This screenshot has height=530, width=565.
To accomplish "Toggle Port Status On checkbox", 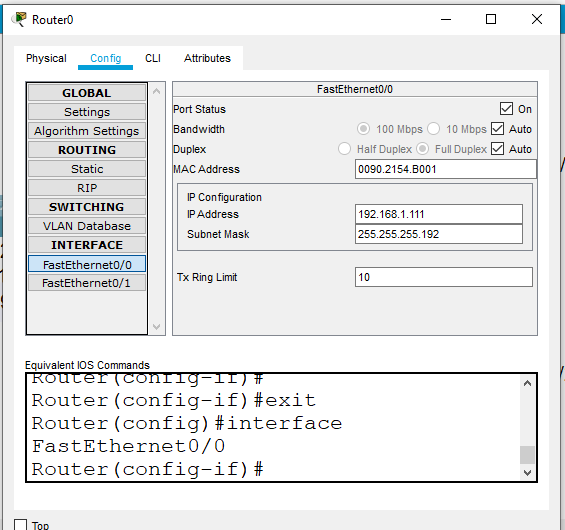I will click(x=506, y=109).
